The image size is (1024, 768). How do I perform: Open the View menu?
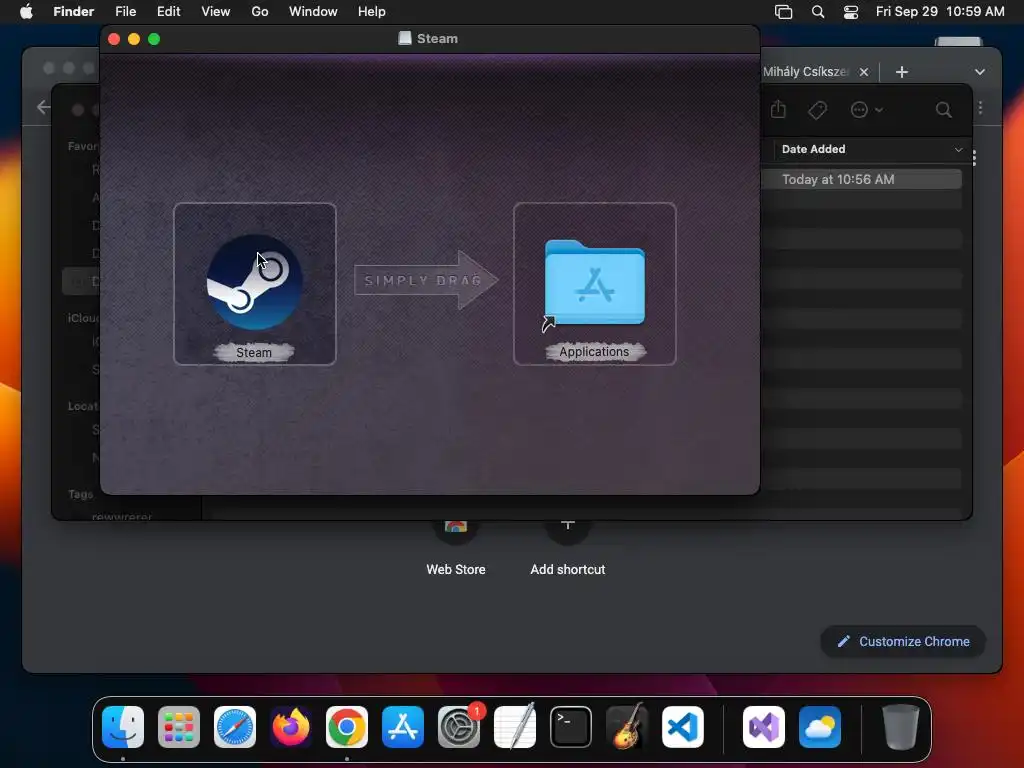[x=216, y=12]
